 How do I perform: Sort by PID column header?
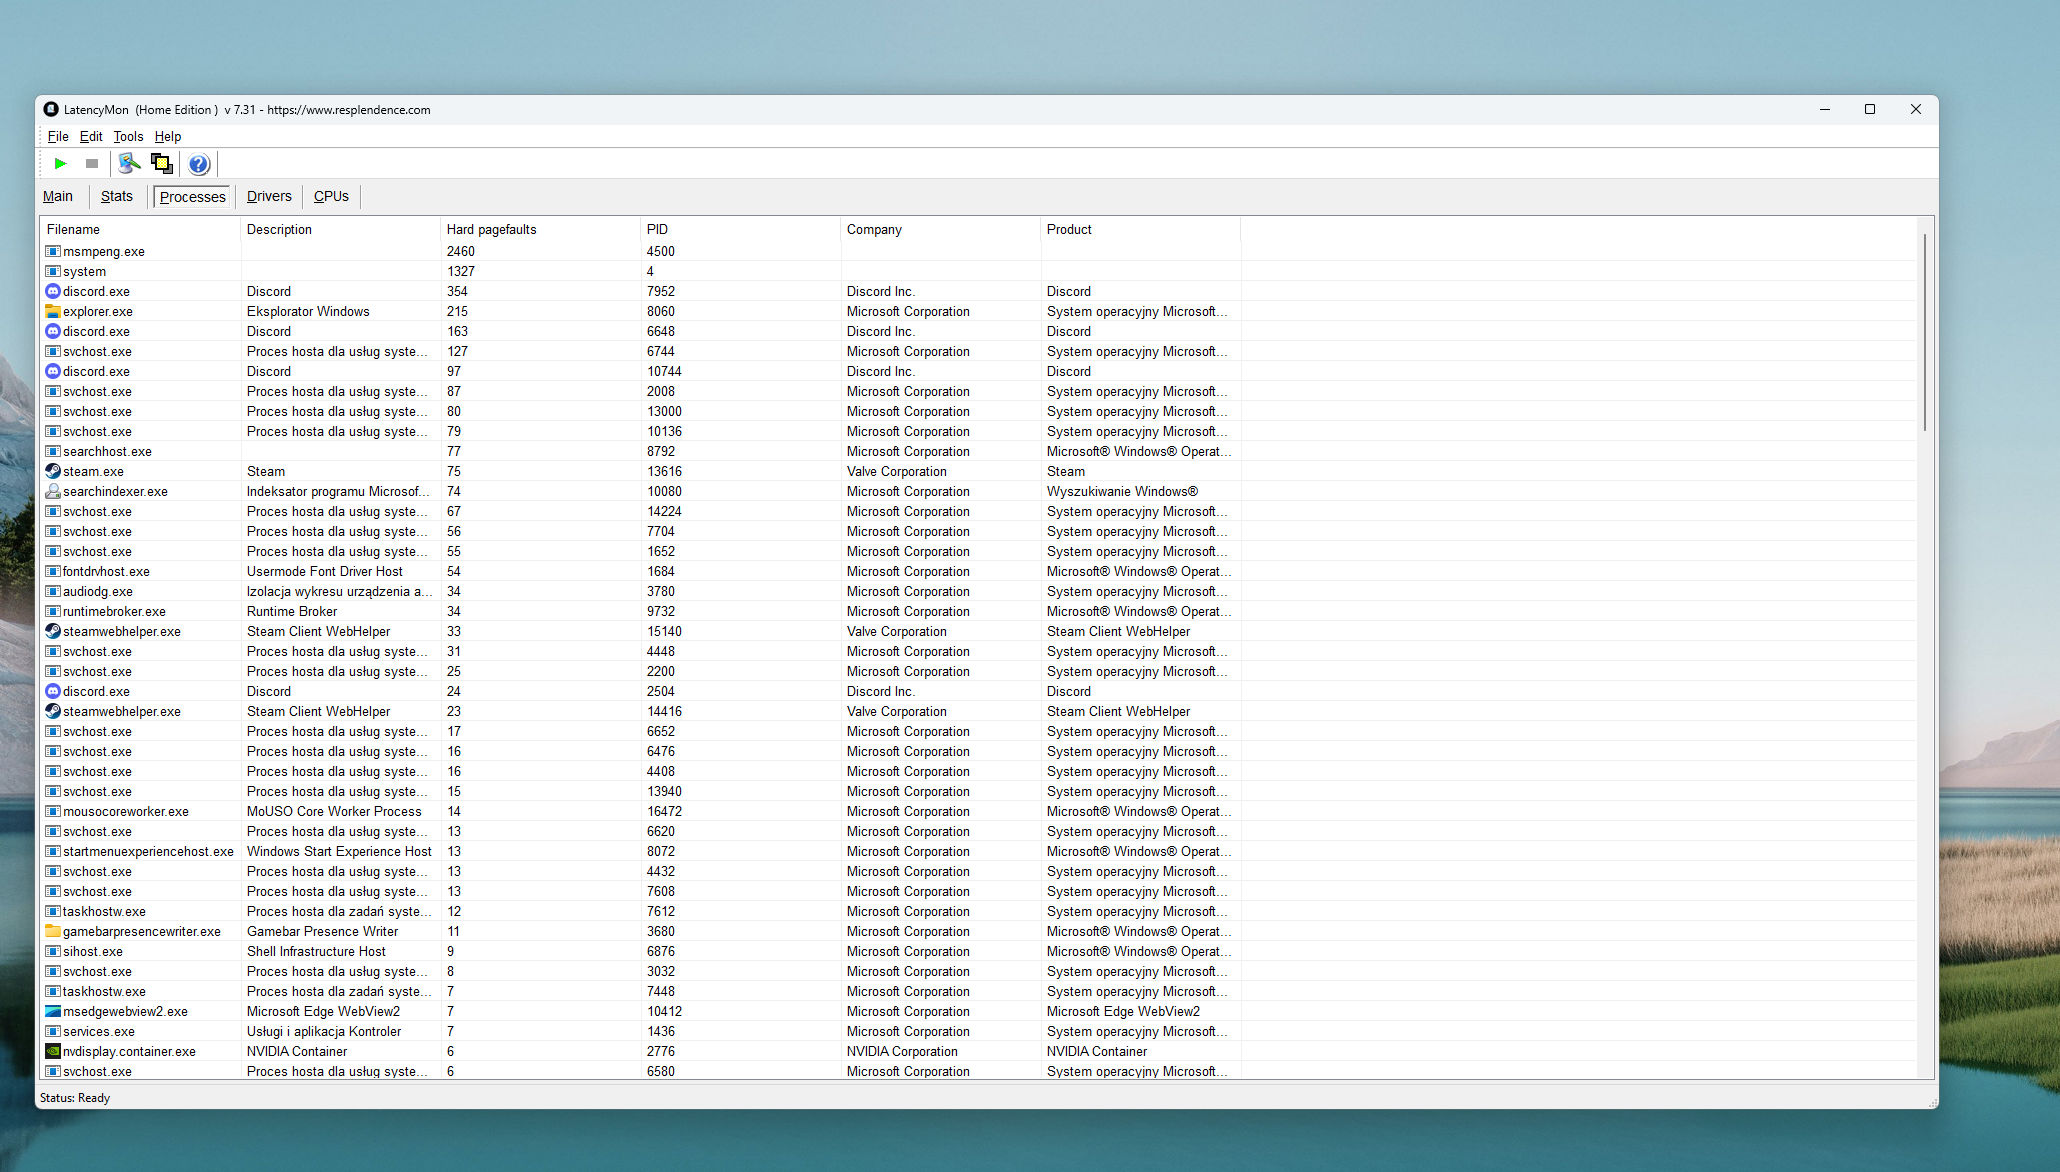click(x=657, y=230)
